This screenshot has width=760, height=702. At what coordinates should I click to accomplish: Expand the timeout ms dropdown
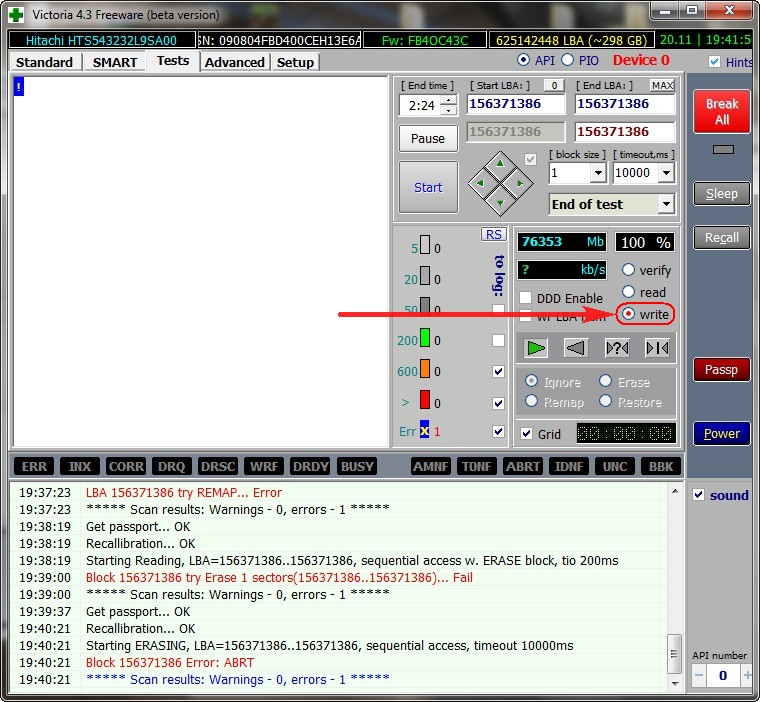pyautogui.click(x=666, y=173)
